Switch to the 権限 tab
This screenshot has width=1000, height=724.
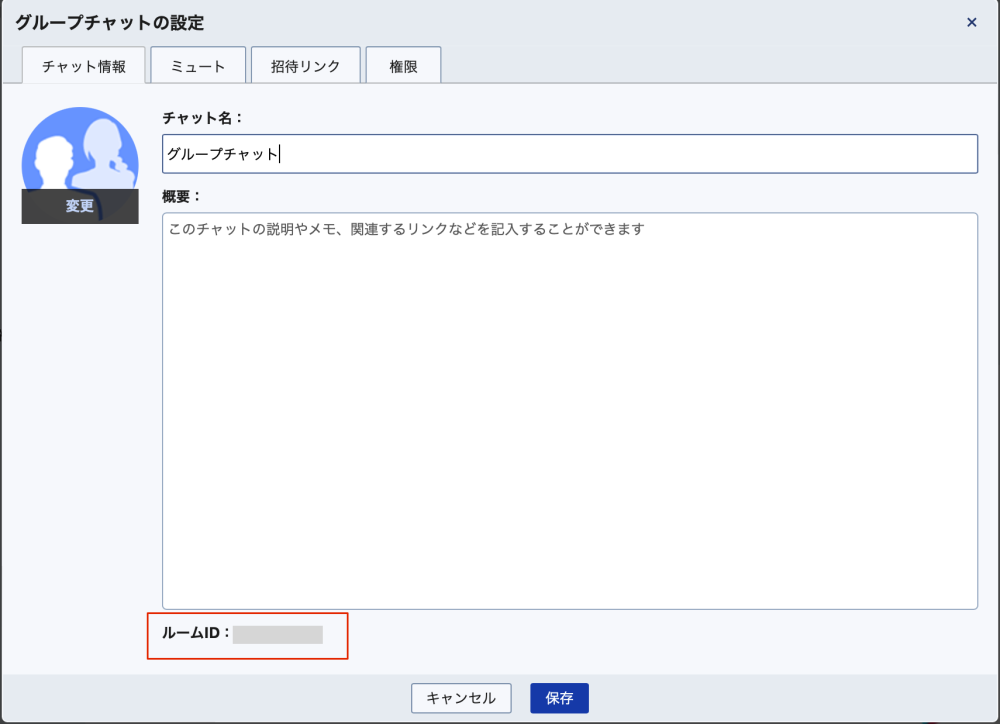pos(403,66)
